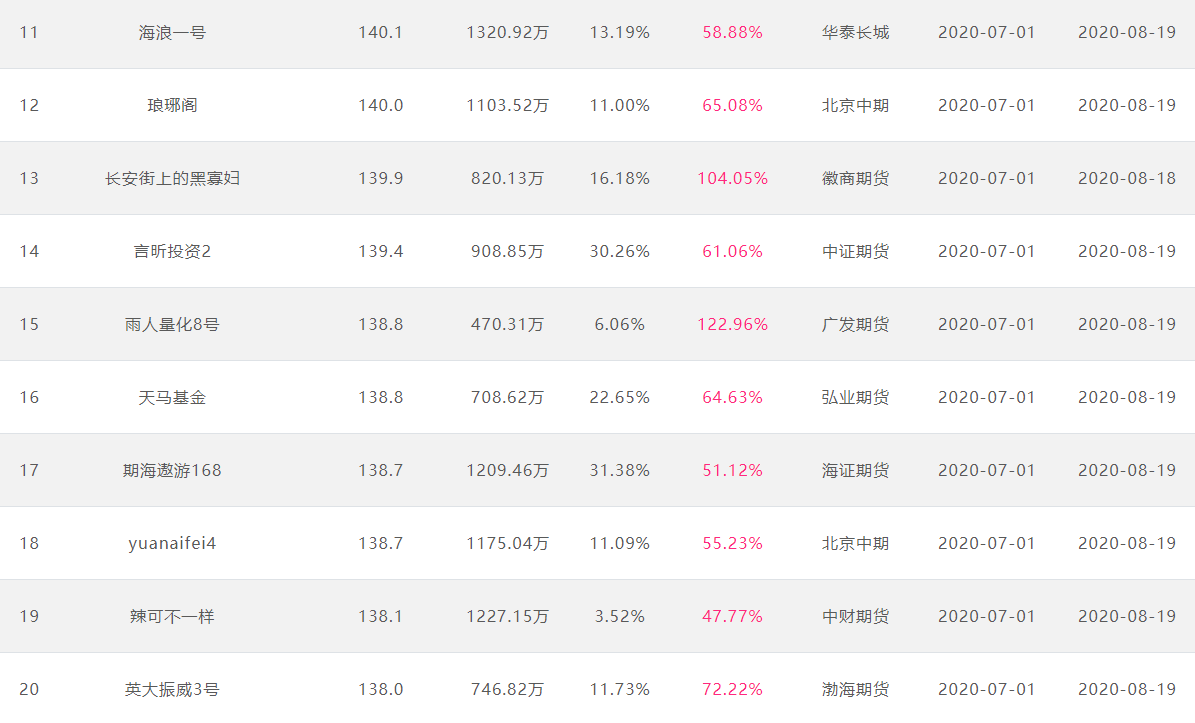Viewport: 1195px width, 723px height.
Task: Click the 122.96% return value in row 15
Action: pyautogui.click(x=732, y=325)
